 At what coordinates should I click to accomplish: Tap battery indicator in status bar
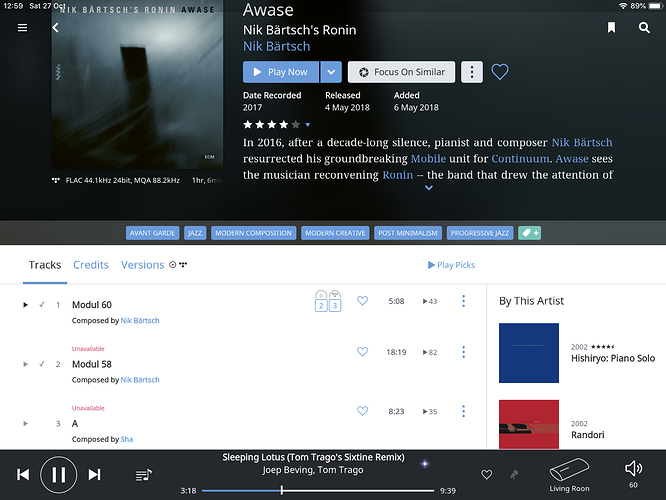tap(655, 6)
